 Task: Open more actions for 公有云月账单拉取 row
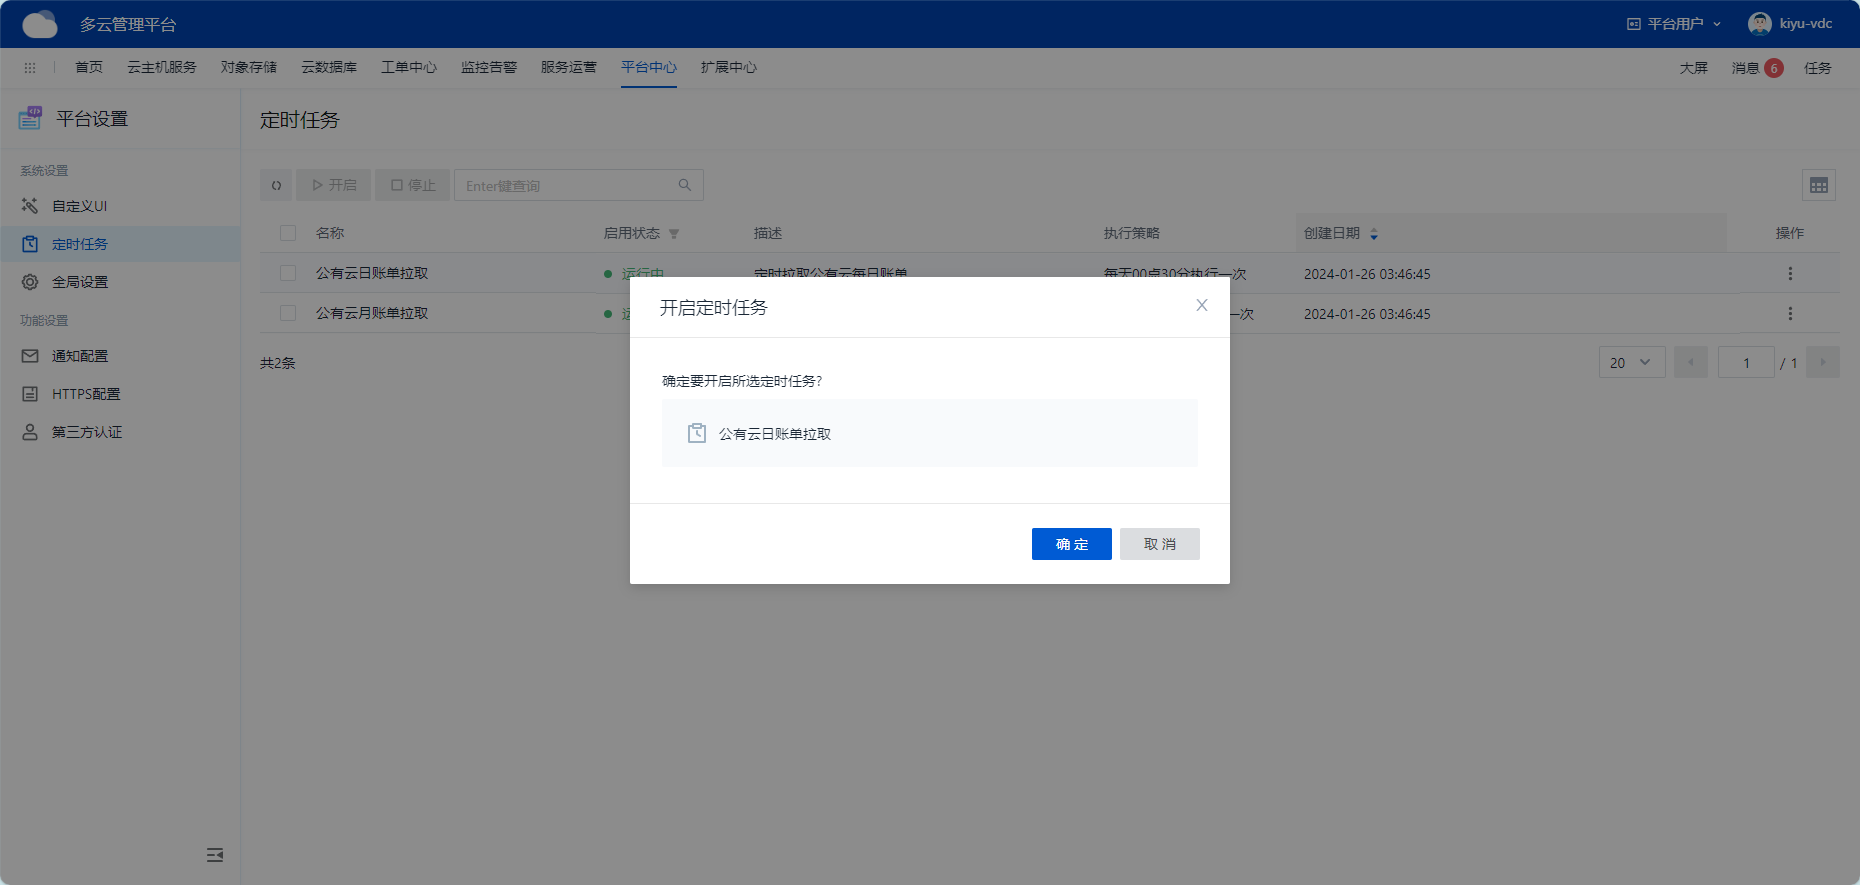(1789, 313)
